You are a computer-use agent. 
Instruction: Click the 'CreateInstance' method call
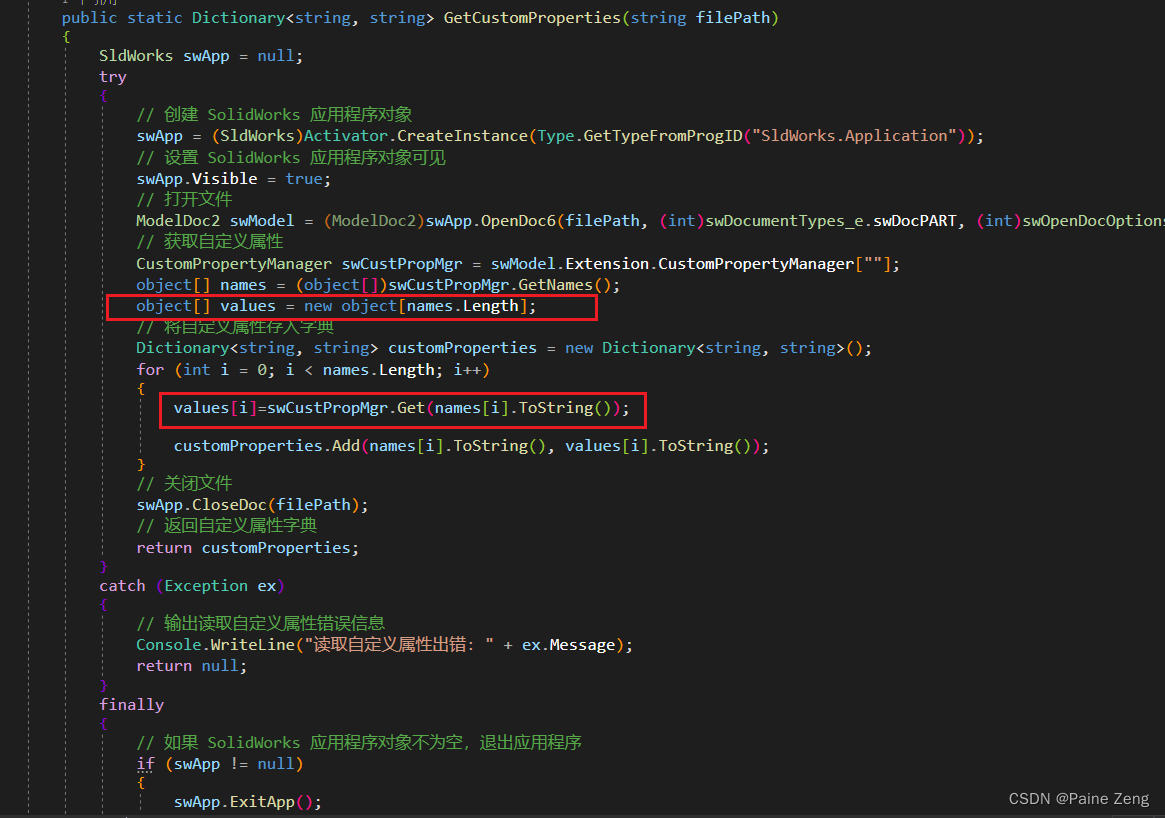tap(462, 136)
